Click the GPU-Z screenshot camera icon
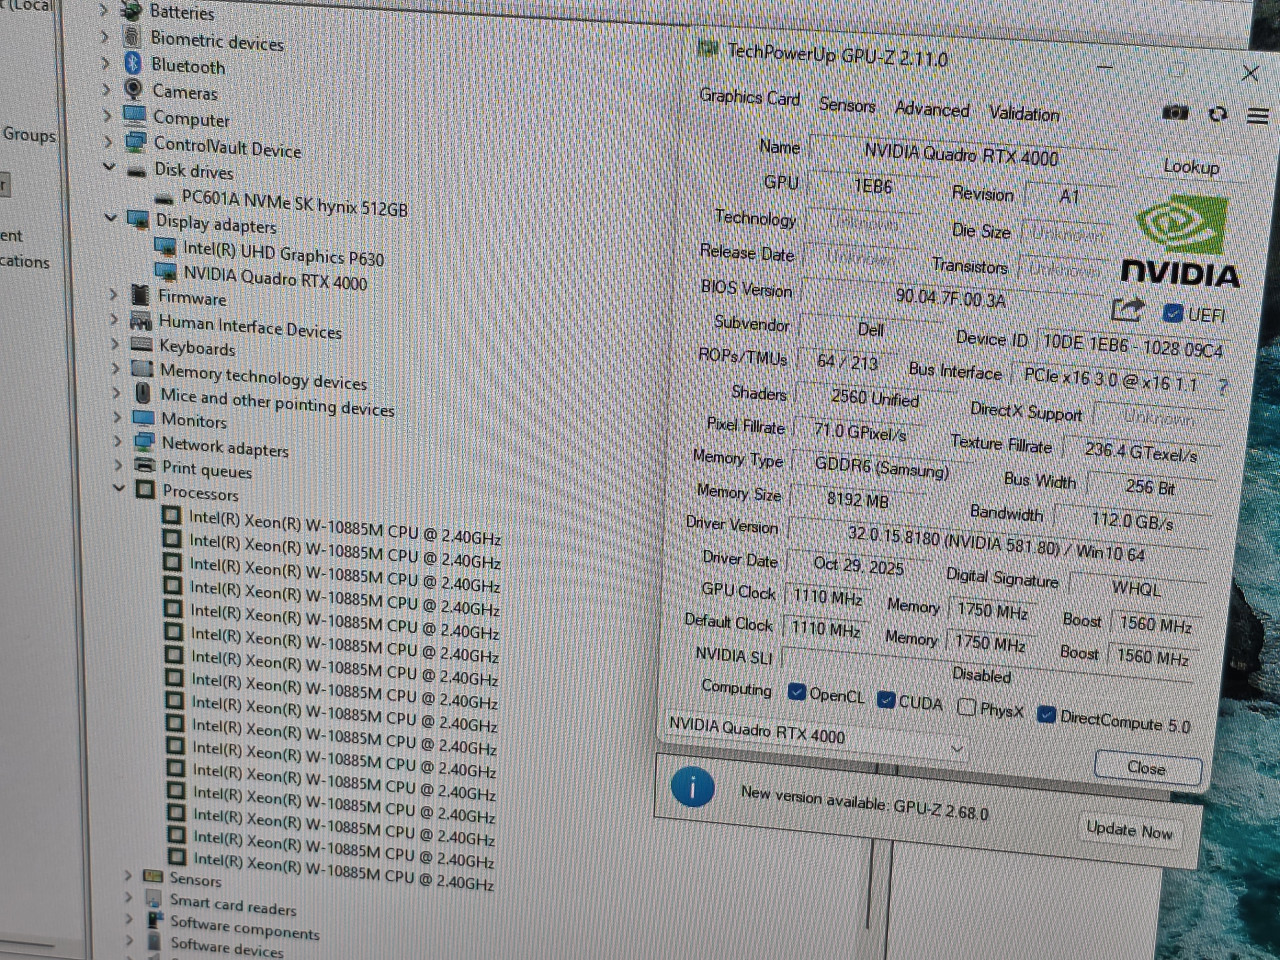Viewport: 1280px width, 960px height. (1175, 113)
